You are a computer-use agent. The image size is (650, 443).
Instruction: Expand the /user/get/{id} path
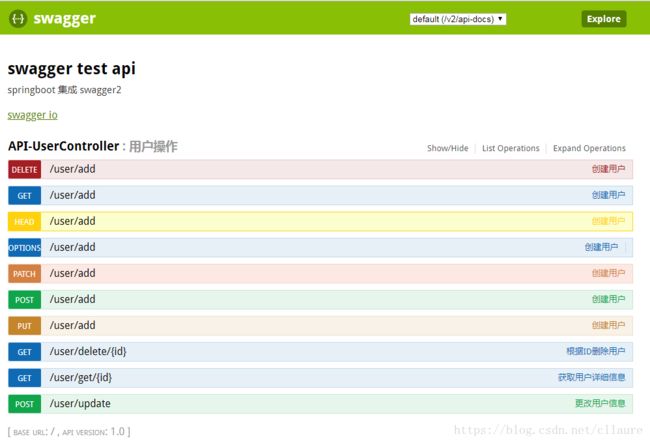point(81,378)
